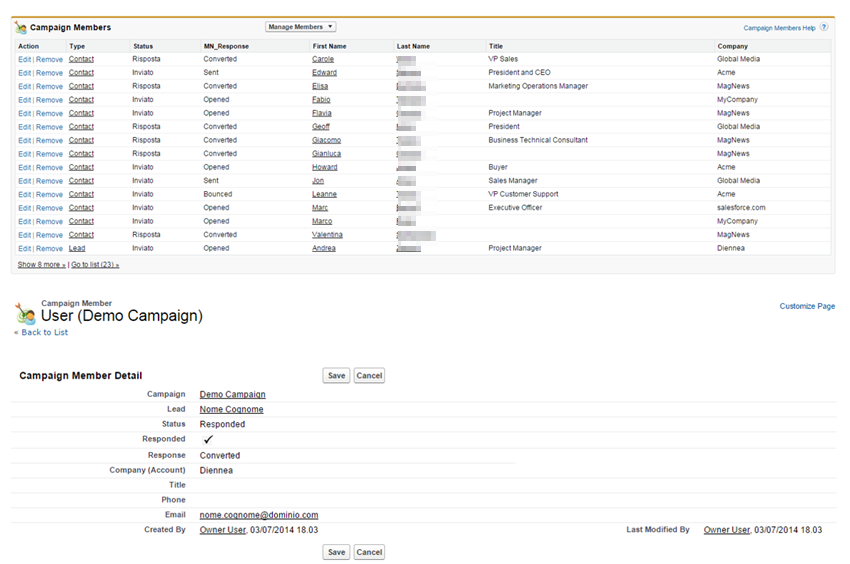Image resolution: width=850 pixels, height=564 pixels.
Task: Sort by the Company column header
Action: [732, 46]
